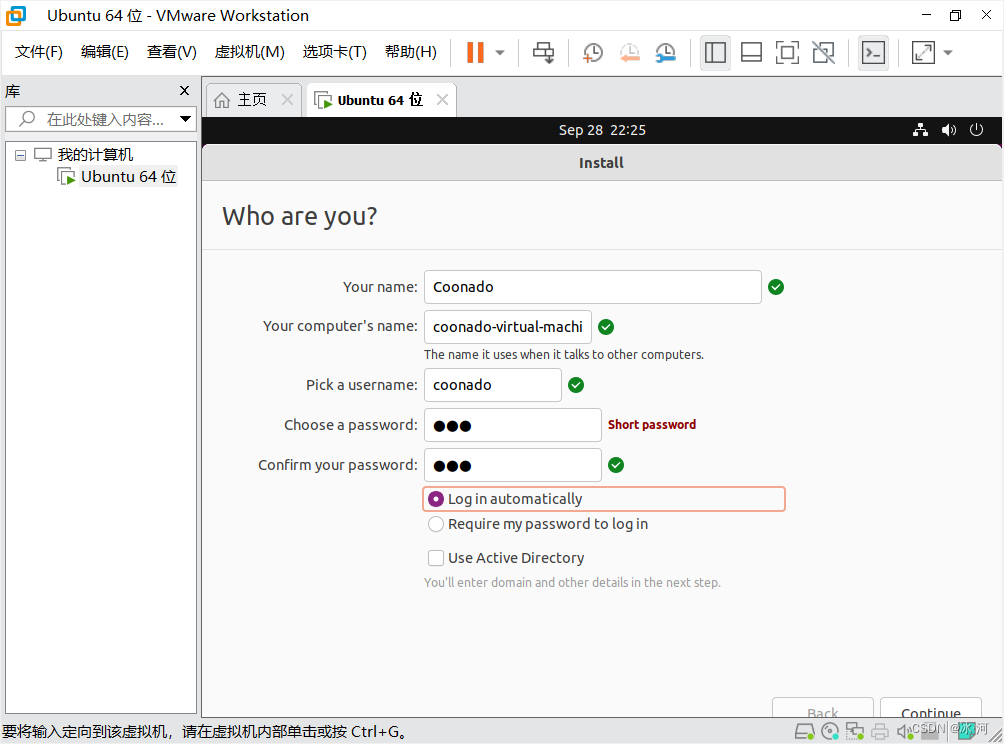The width and height of the screenshot is (1004, 744).
Task: Select Require my password to log in
Action: (x=436, y=524)
